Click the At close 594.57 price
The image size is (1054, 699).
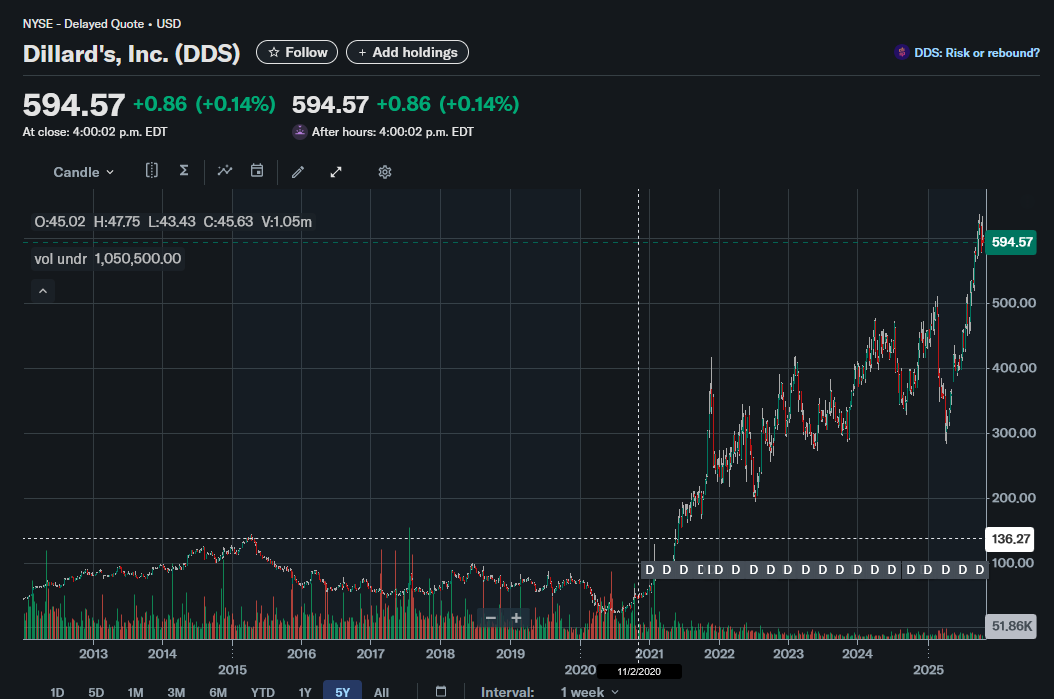73,105
